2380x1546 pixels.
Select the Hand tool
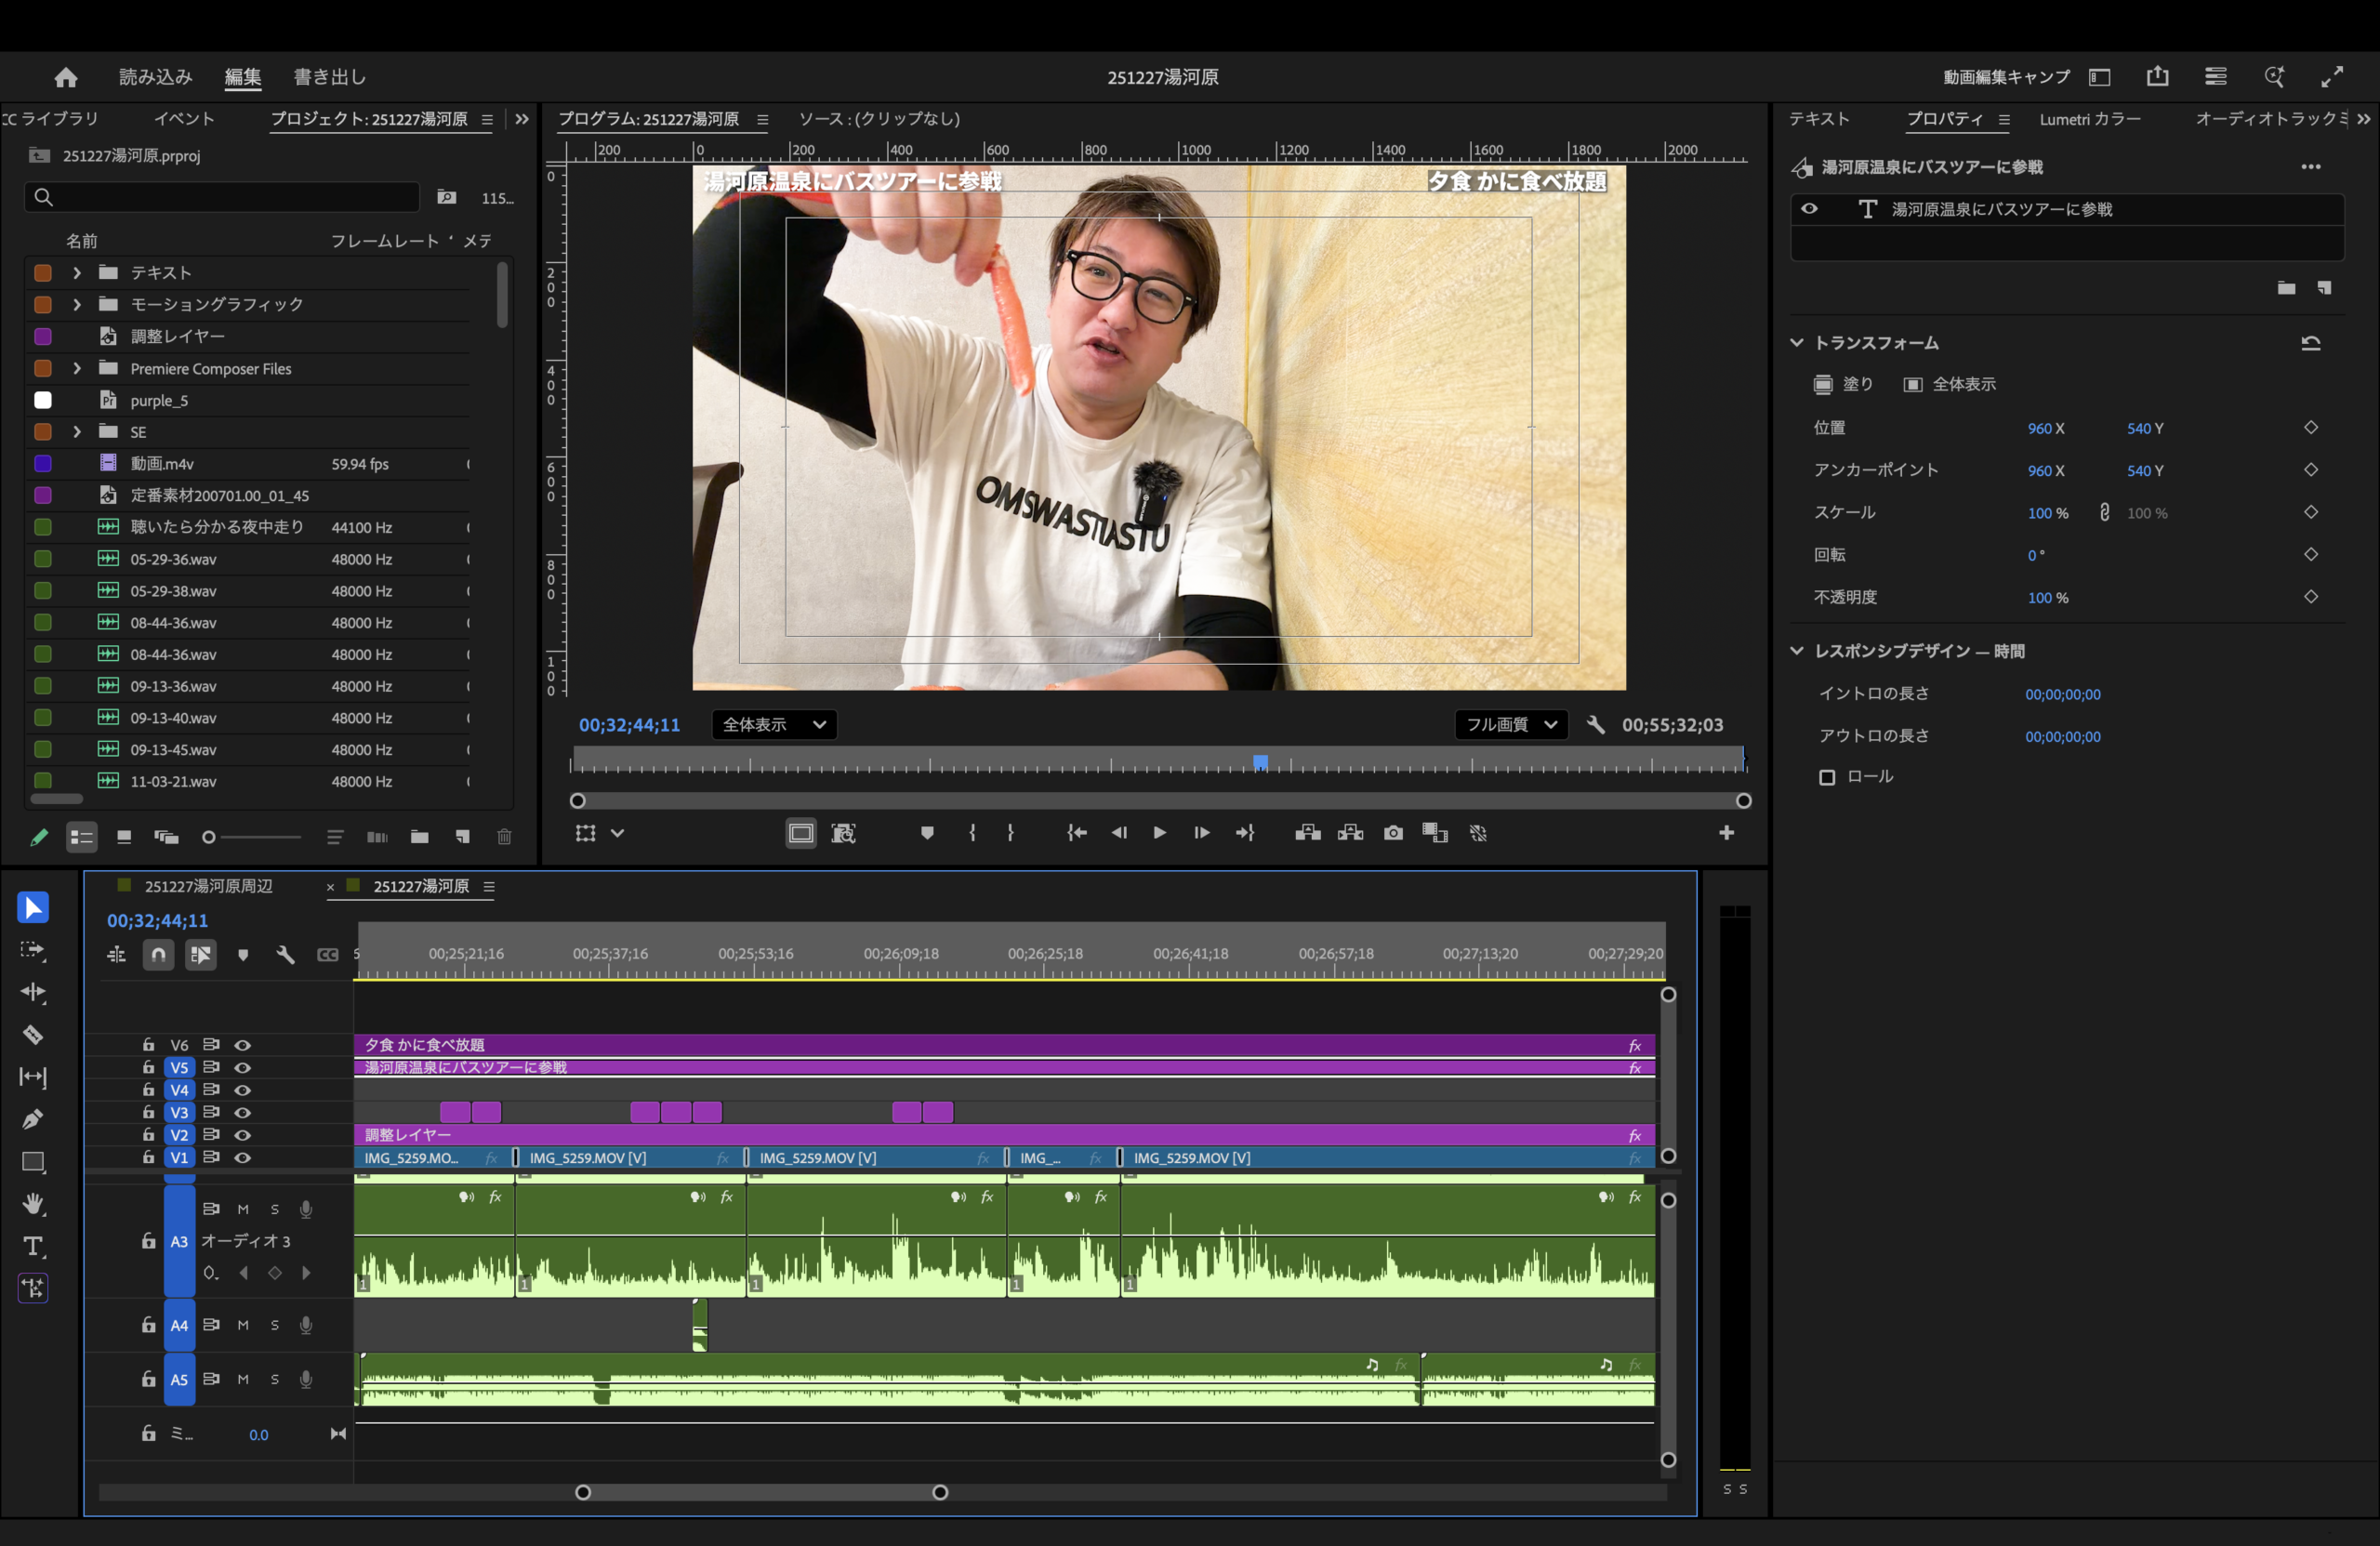coord(33,1203)
